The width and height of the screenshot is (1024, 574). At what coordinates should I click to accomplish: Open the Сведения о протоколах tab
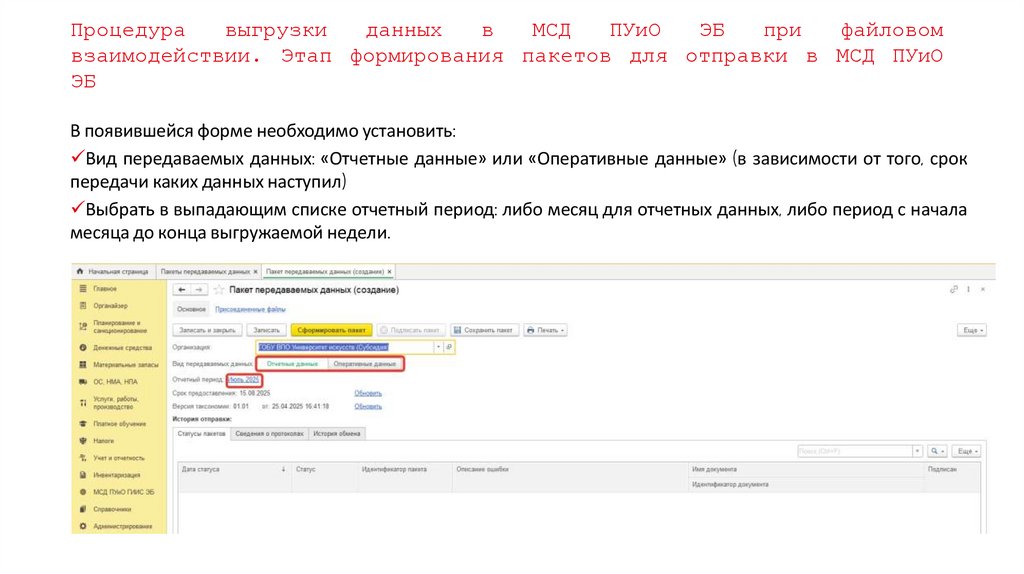269,434
